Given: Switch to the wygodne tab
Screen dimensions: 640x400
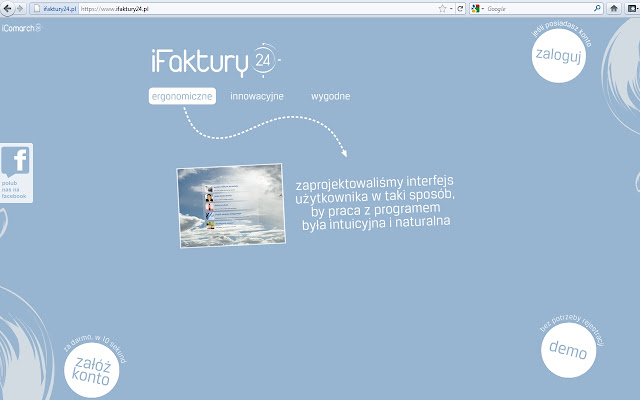Looking at the screenshot, I should 331,96.
